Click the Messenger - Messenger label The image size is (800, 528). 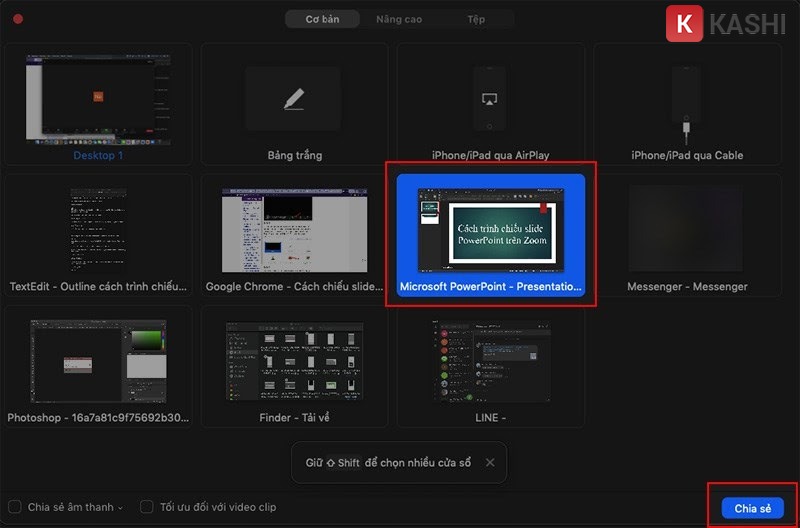tap(687, 286)
